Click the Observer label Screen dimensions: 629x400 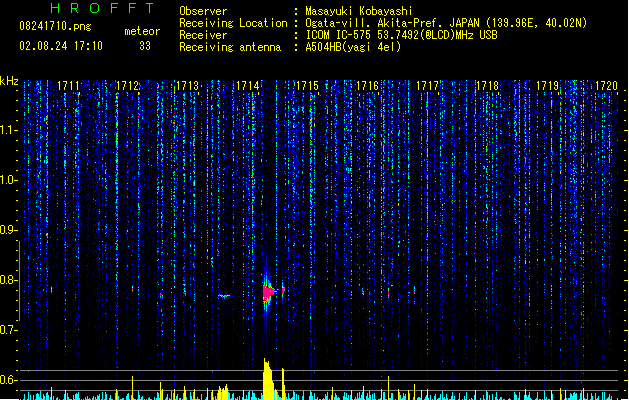[203, 11]
